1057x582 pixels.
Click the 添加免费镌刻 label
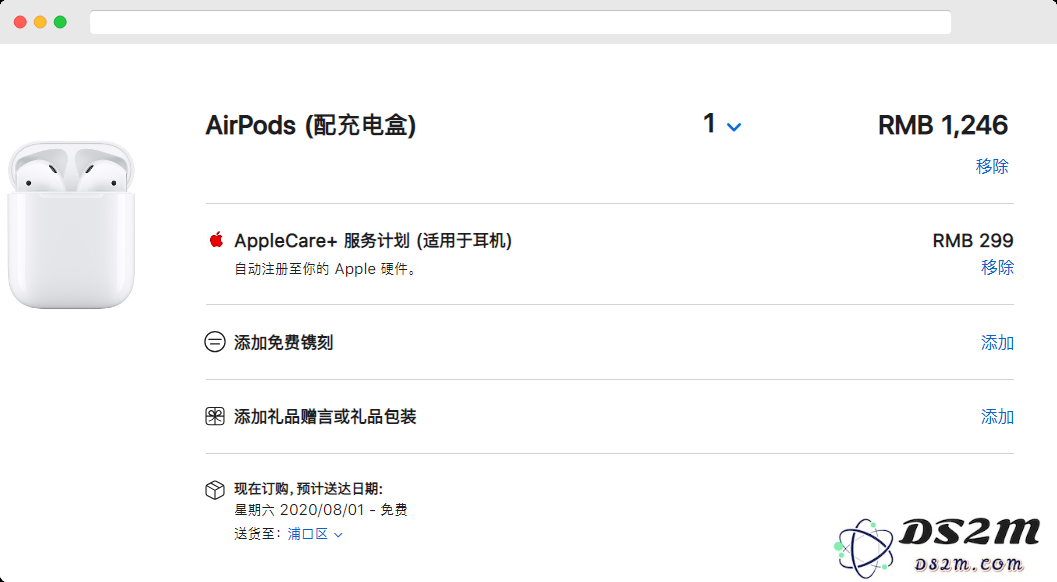coord(284,343)
